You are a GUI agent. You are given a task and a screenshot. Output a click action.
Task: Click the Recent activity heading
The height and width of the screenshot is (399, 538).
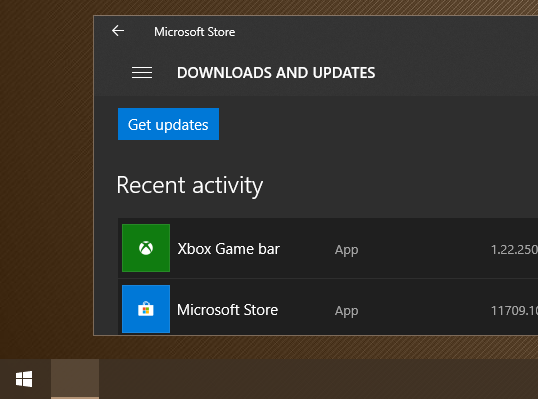[190, 186]
